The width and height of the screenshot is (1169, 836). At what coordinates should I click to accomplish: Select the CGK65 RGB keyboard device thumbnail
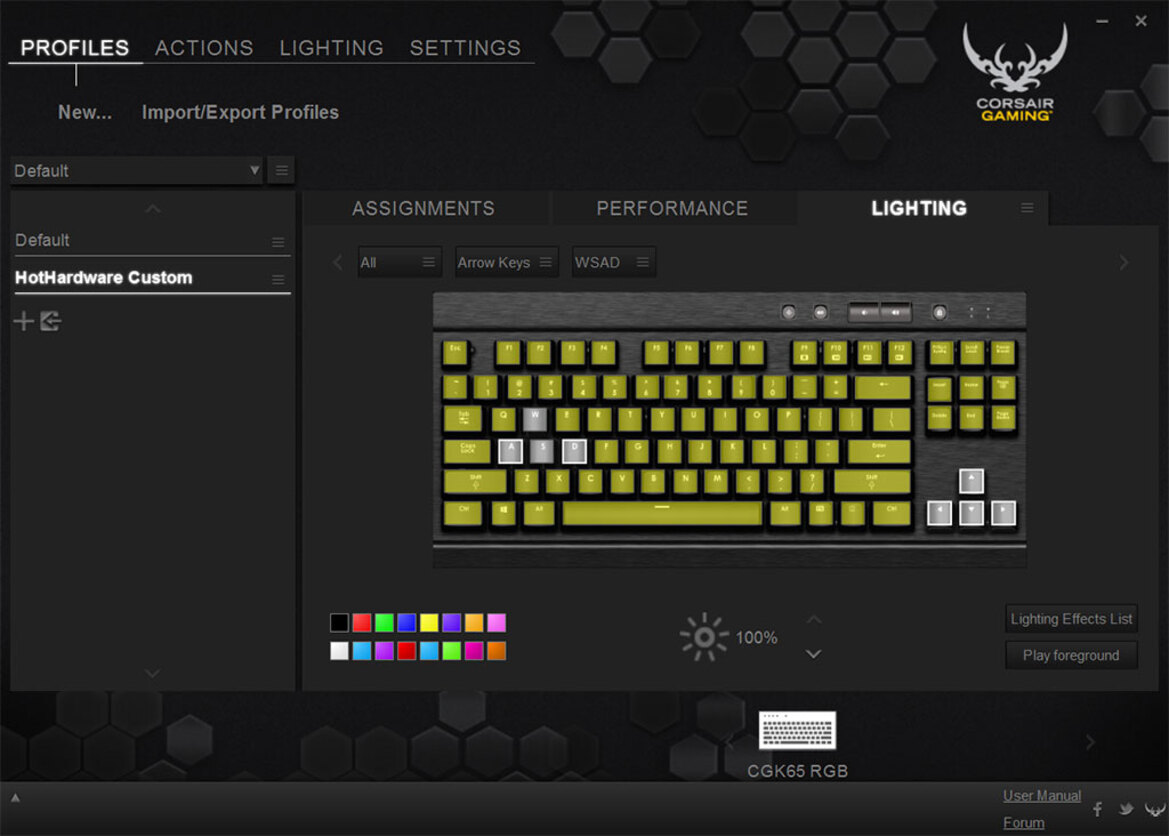click(797, 730)
